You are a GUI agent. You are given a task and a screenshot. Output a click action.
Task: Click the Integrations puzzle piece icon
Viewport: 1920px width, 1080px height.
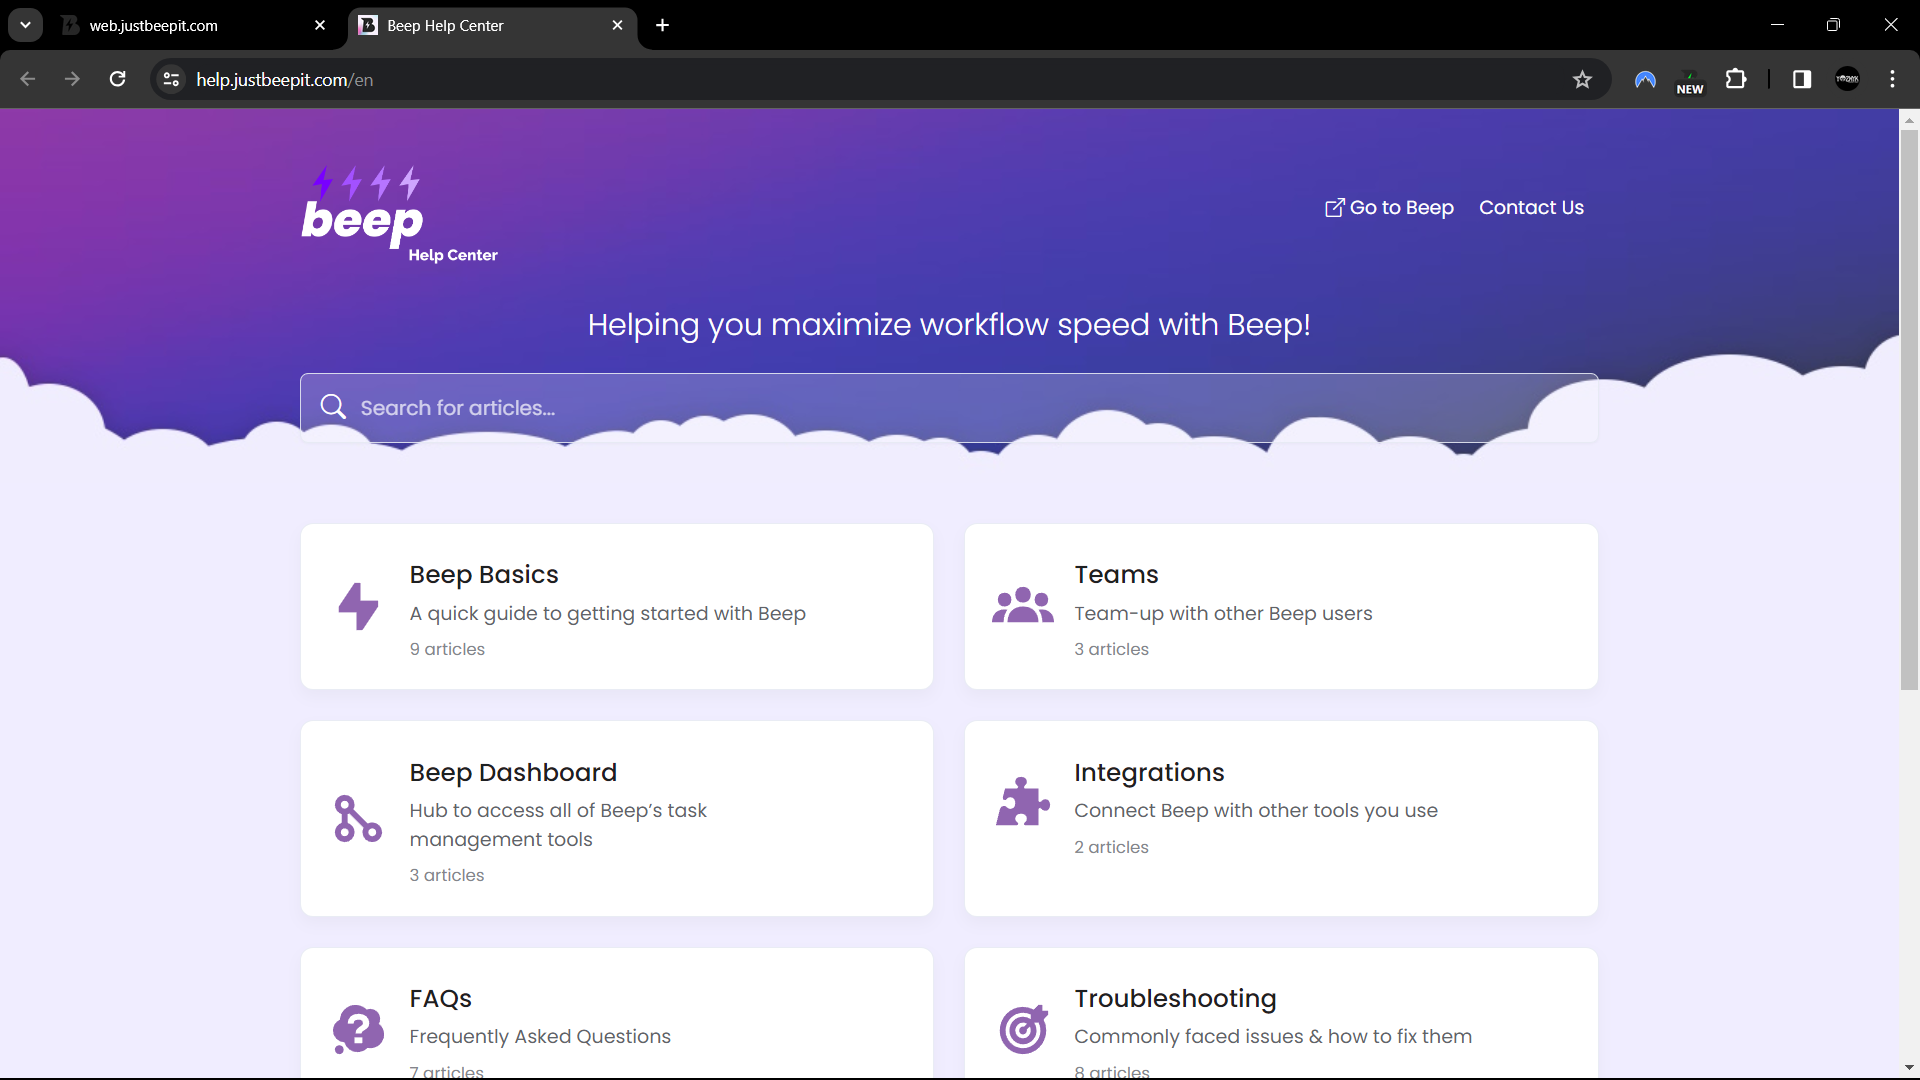click(1022, 801)
